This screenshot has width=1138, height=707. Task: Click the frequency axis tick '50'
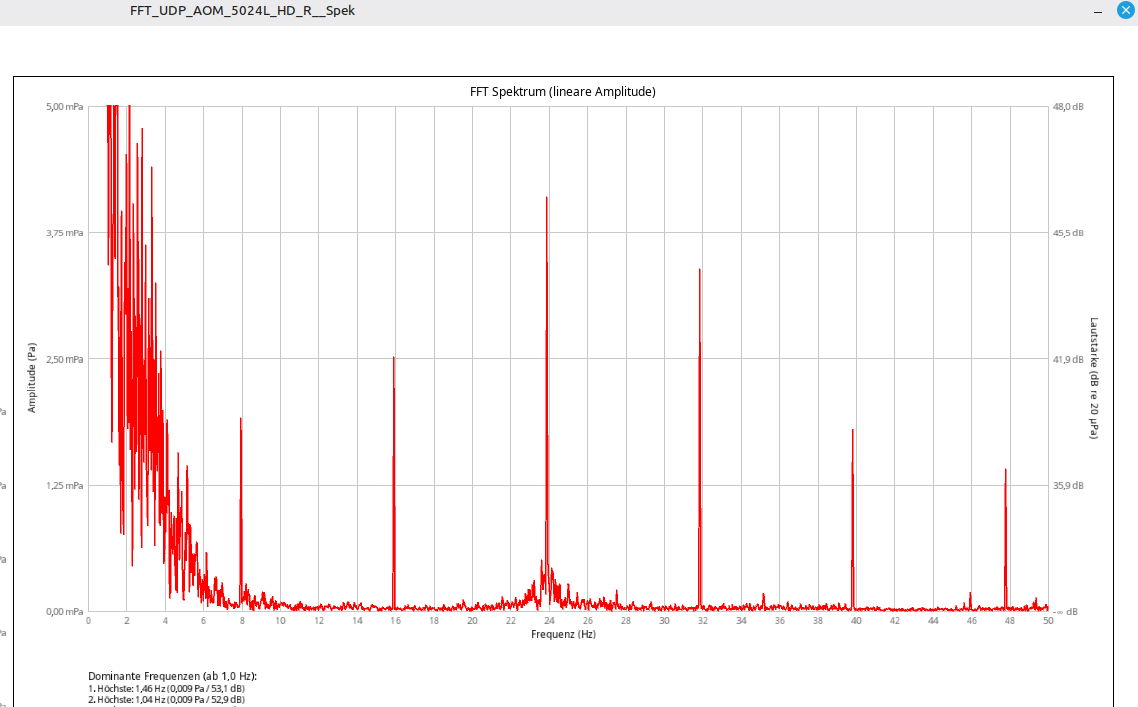(x=1048, y=621)
